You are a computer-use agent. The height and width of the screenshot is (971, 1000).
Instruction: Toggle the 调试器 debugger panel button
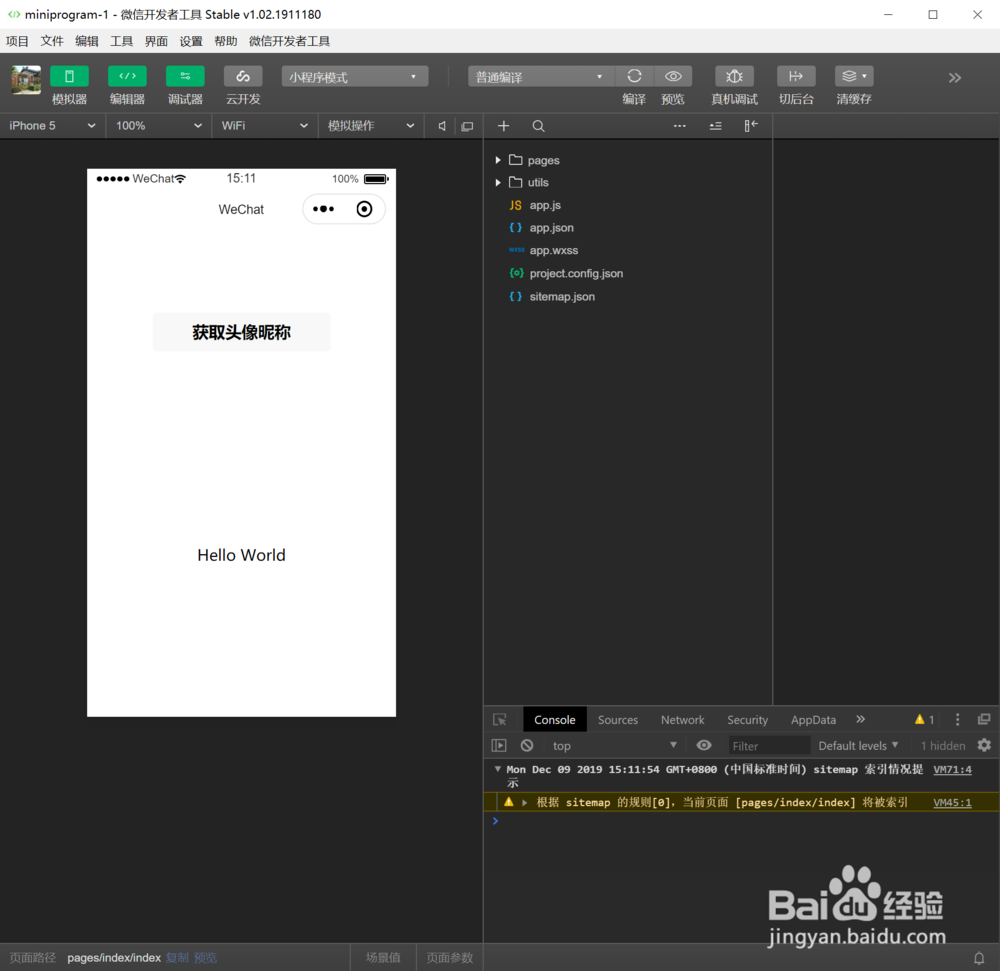click(185, 77)
